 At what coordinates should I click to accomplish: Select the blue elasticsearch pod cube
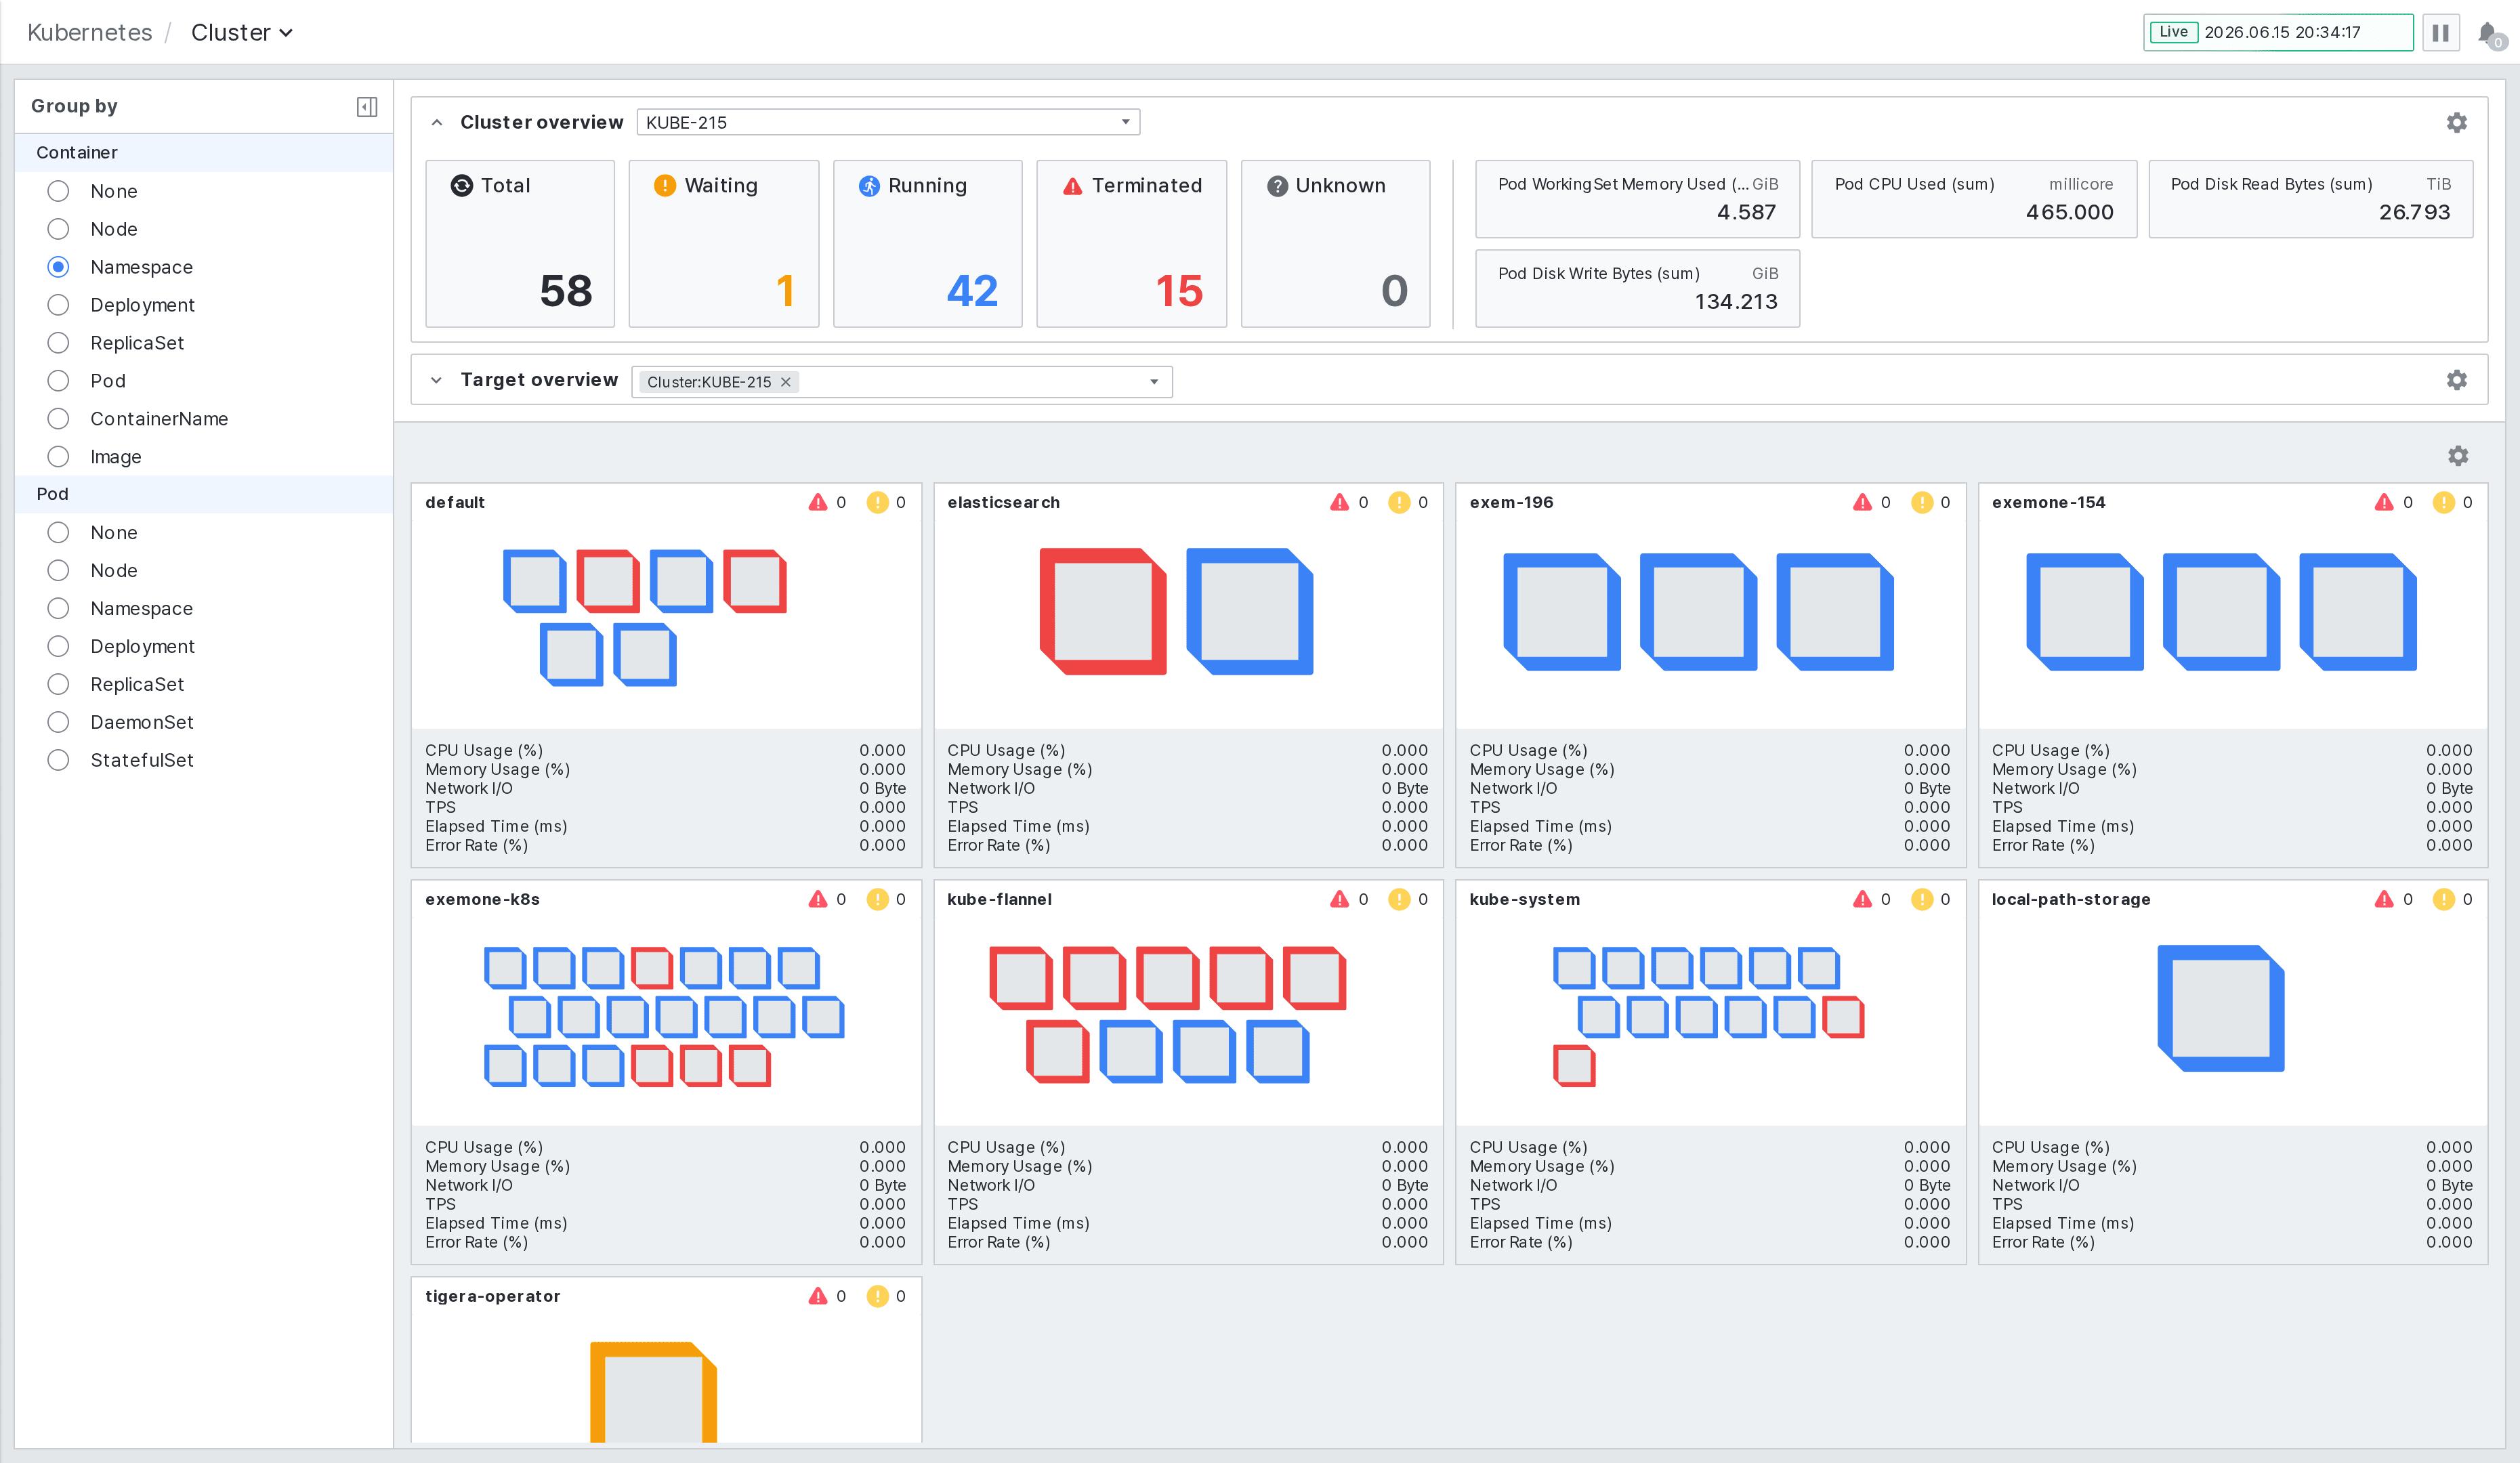tap(1249, 611)
